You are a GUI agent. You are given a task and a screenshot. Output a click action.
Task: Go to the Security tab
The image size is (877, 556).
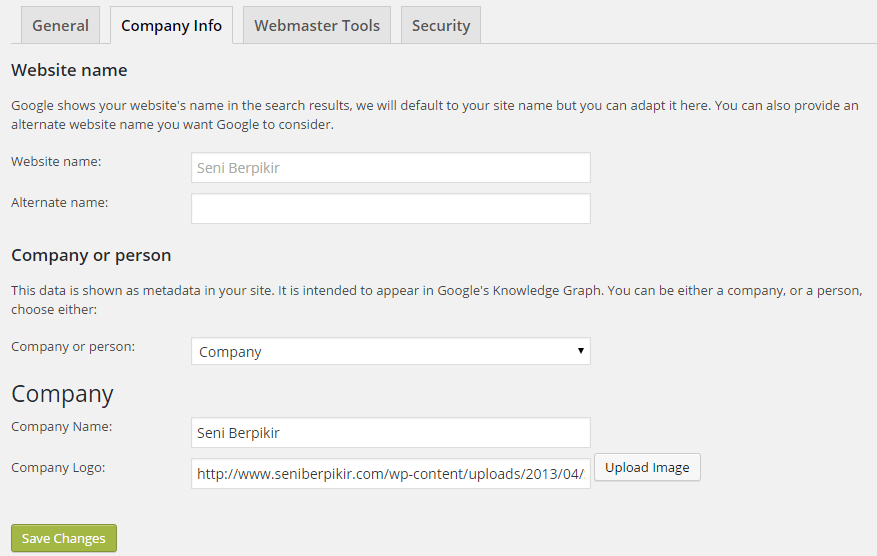(x=441, y=26)
